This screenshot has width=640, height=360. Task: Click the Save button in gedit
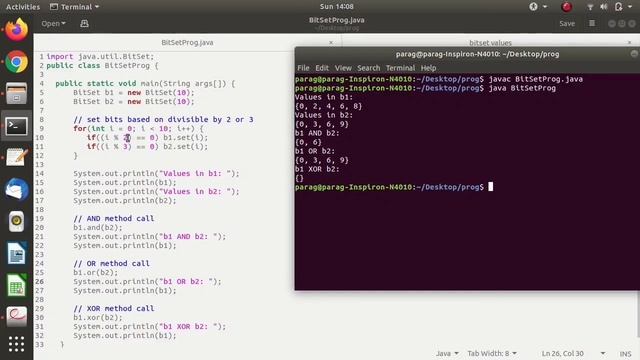(x=567, y=24)
